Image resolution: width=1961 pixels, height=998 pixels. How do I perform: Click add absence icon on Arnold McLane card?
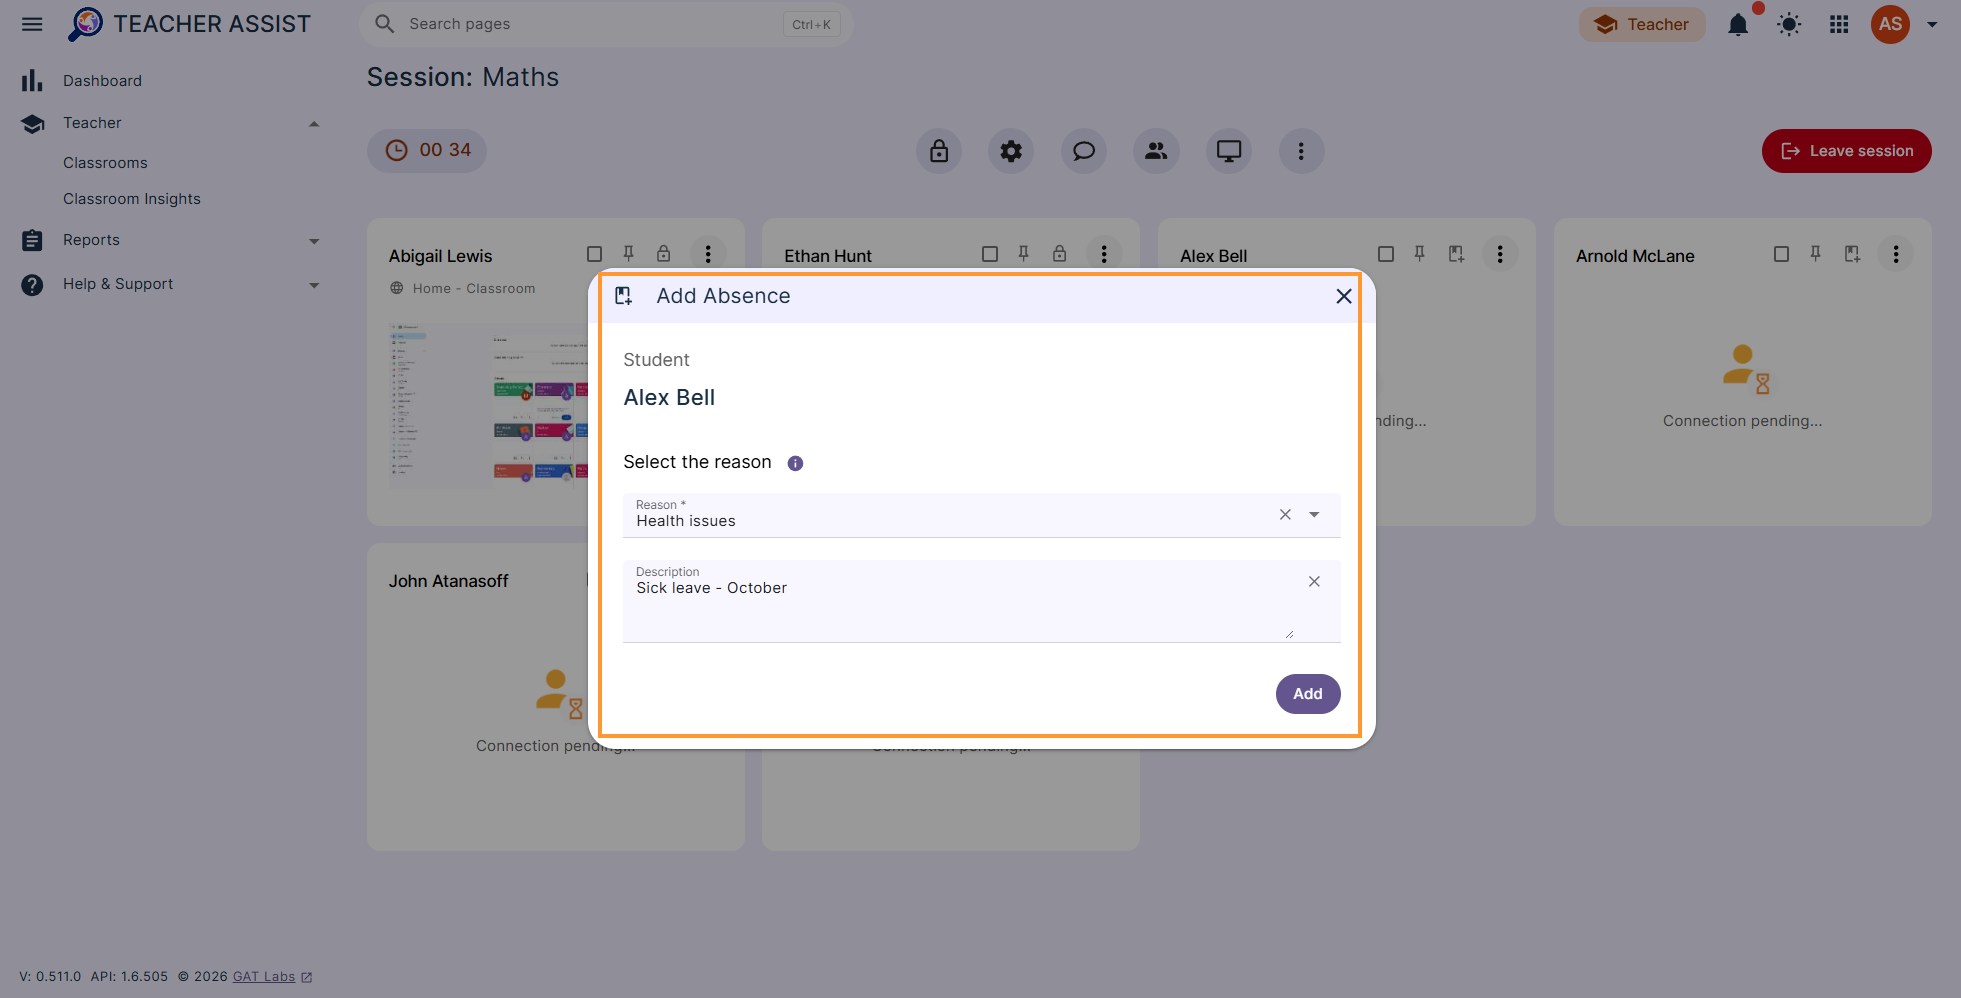click(x=1852, y=254)
